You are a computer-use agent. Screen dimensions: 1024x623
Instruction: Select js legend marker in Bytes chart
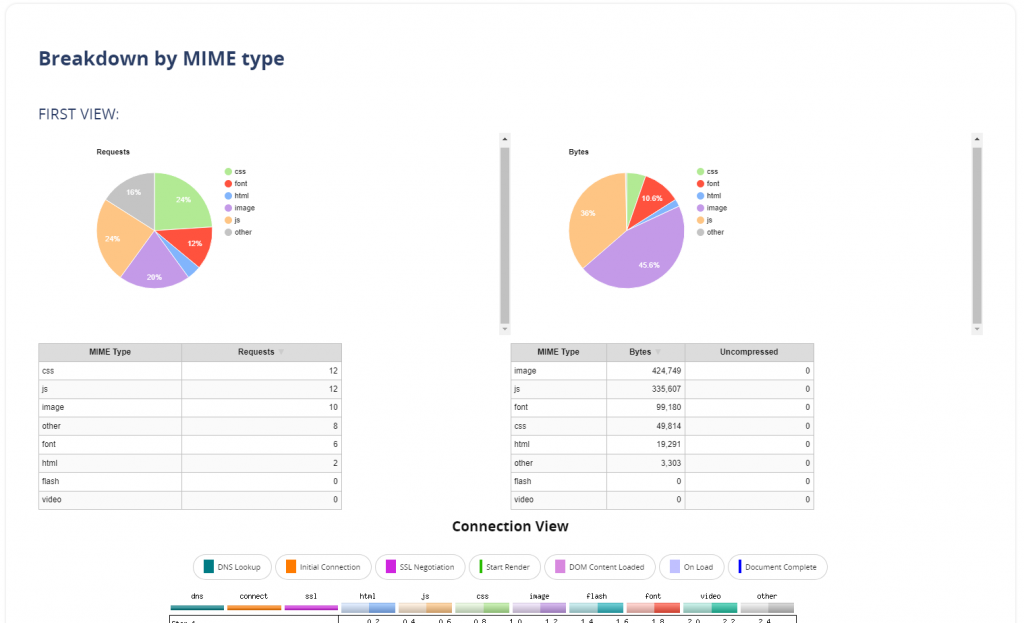pos(700,220)
